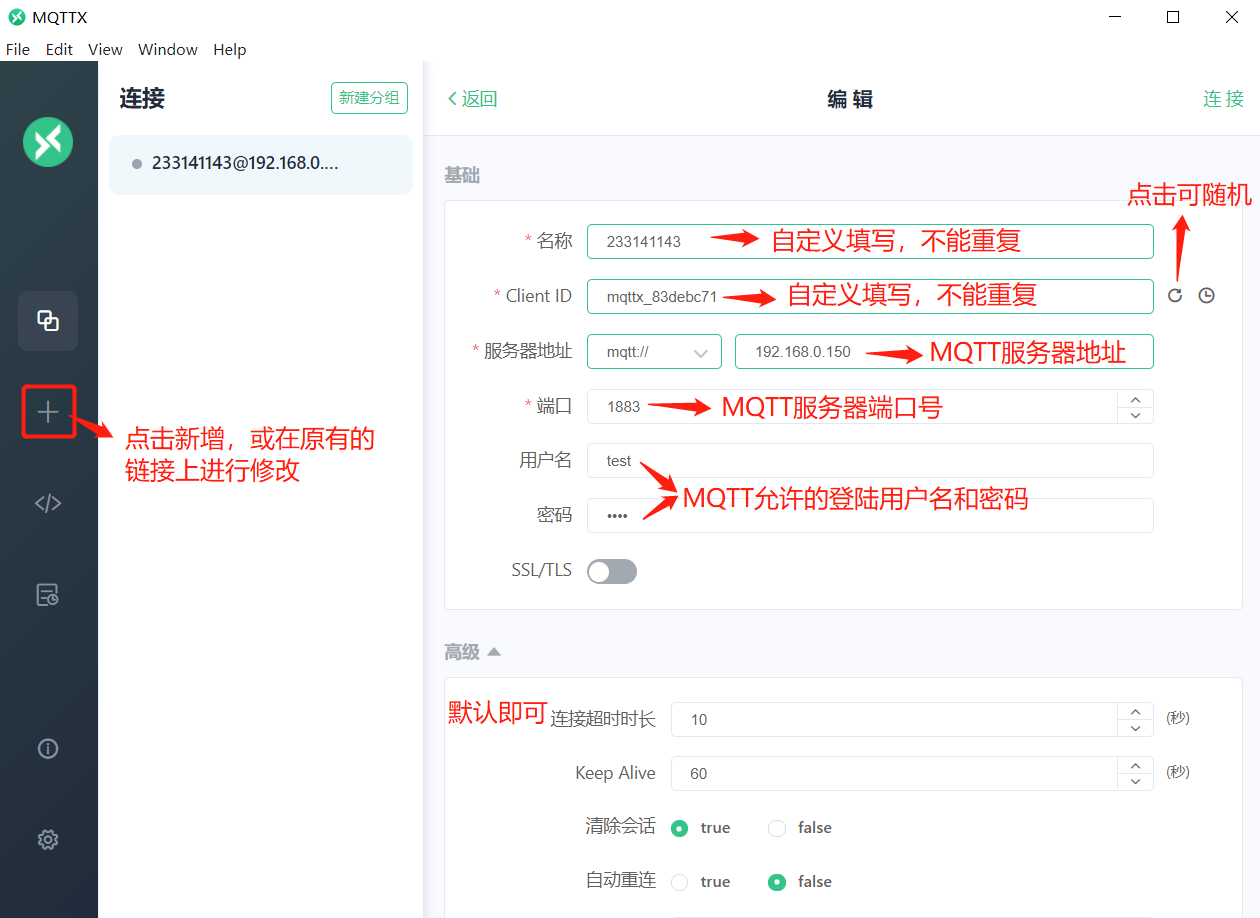
Task: Set clean session (清除会话) to false
Action: 777,828
